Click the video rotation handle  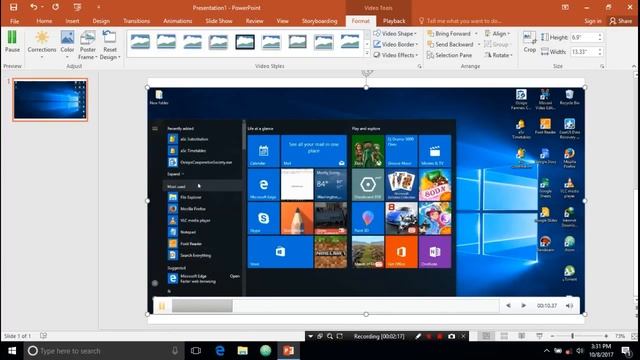(x=367, y=73)
